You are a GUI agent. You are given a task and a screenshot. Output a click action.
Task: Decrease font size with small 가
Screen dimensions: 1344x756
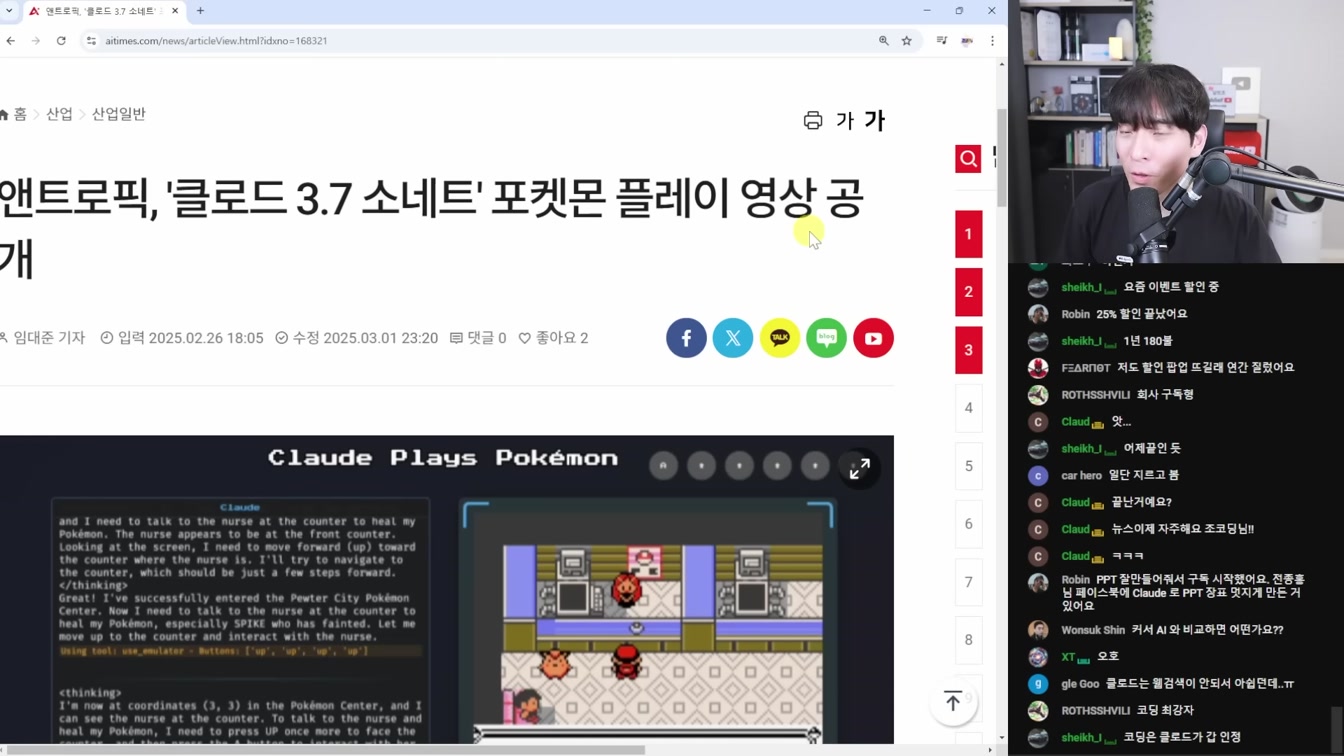click(x=845, y=121)
